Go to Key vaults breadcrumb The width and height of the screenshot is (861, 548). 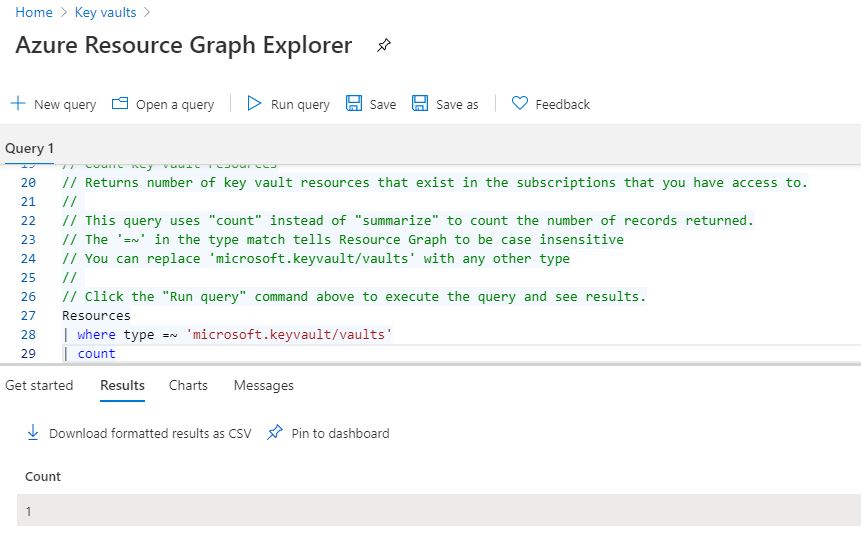click(105, 12)
